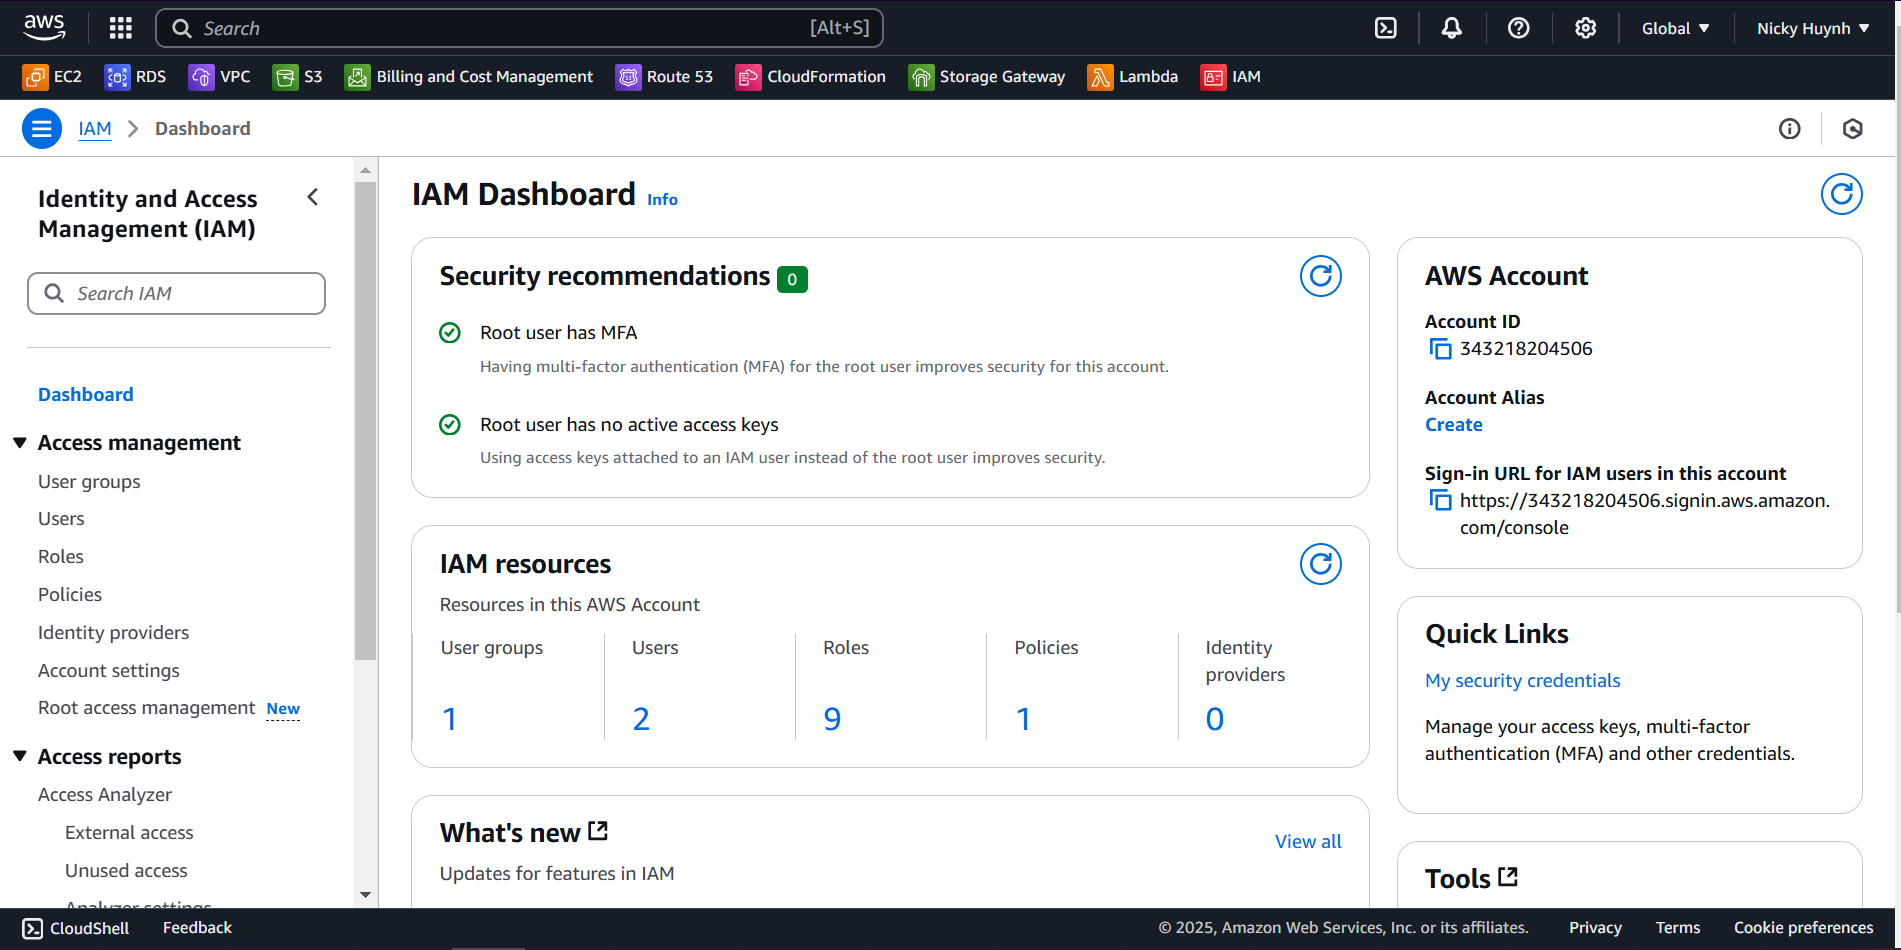Open the info panel icon near breadcrumb
Viewport: 1901px width, 950px height.
[1790, 129]
